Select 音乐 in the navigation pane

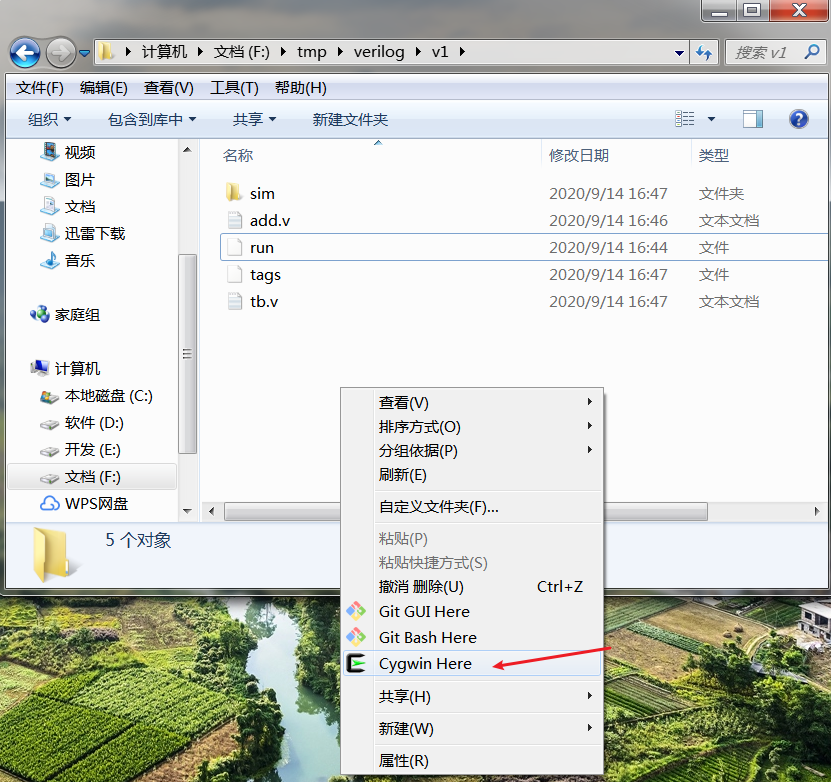79,261
